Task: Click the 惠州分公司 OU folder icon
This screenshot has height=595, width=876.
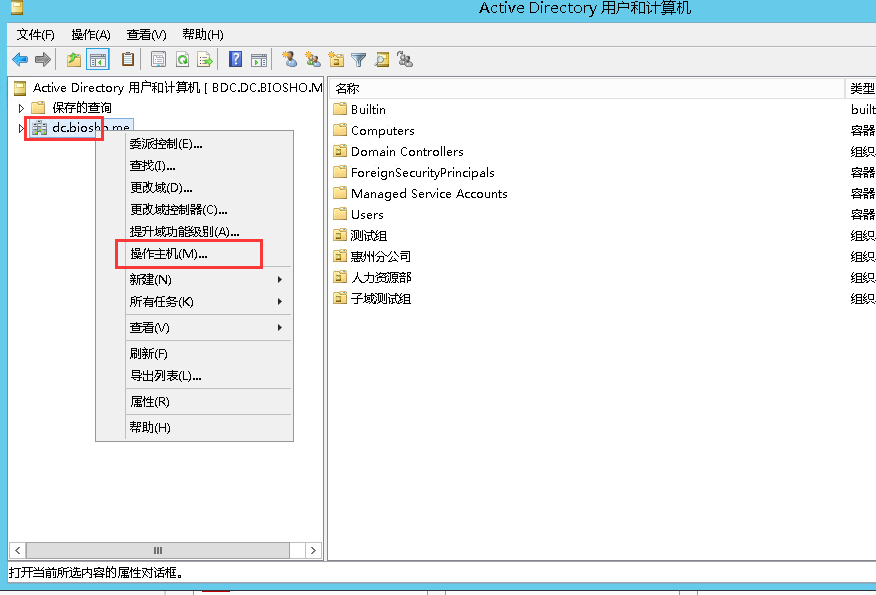Action: (340, 256)
